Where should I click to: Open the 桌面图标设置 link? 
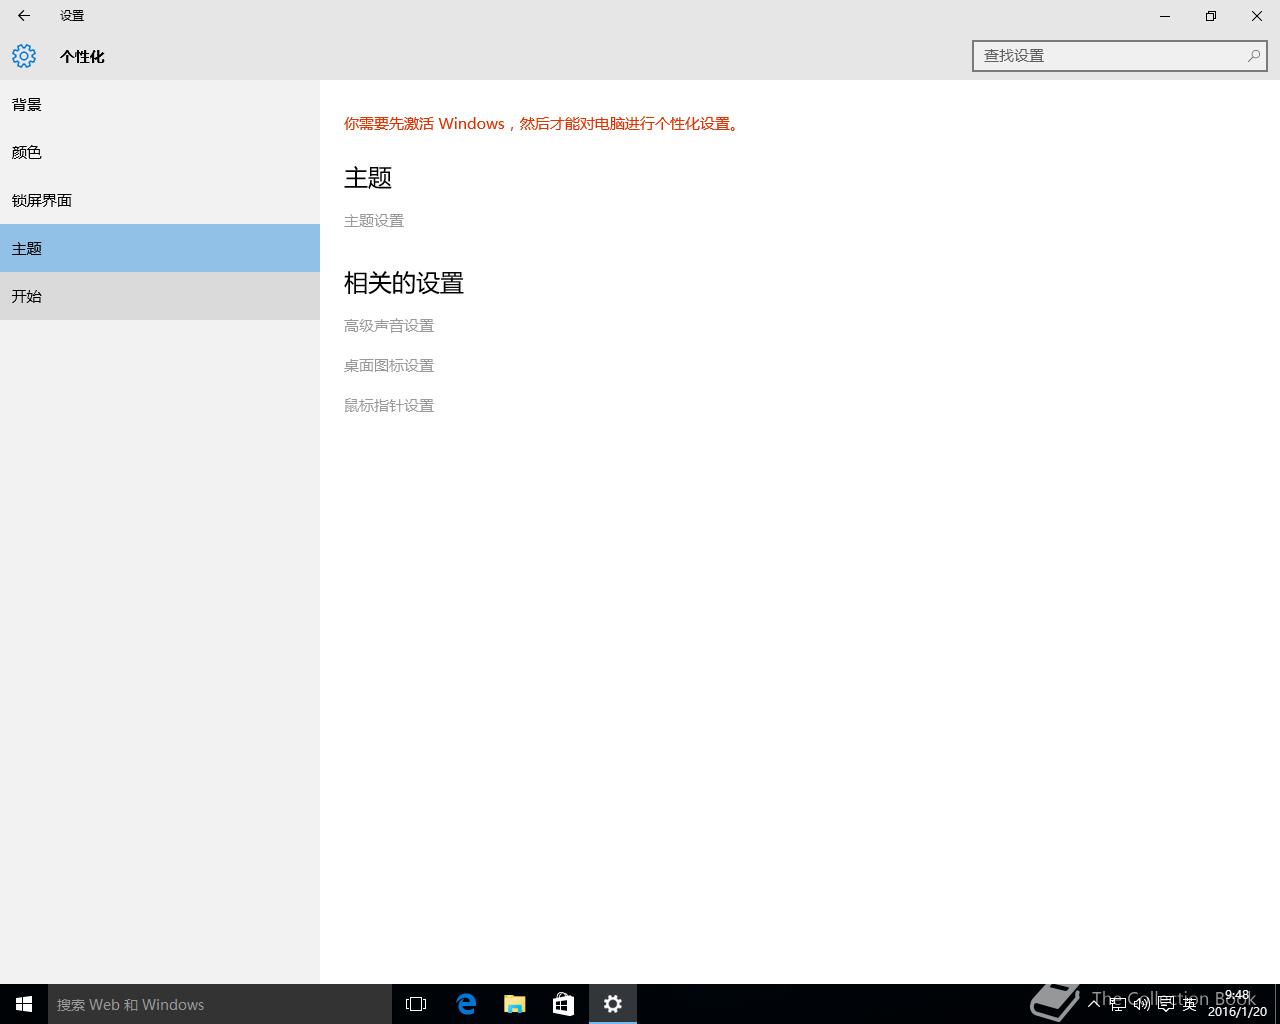tap(389, 366)
